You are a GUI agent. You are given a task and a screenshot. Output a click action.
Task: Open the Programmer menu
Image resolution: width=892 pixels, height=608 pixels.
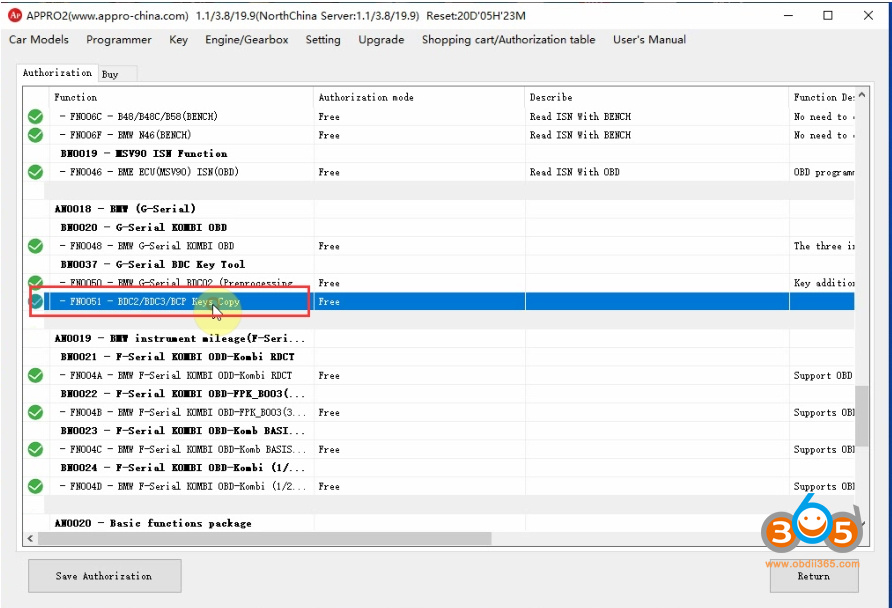click(x=119, y=40)
